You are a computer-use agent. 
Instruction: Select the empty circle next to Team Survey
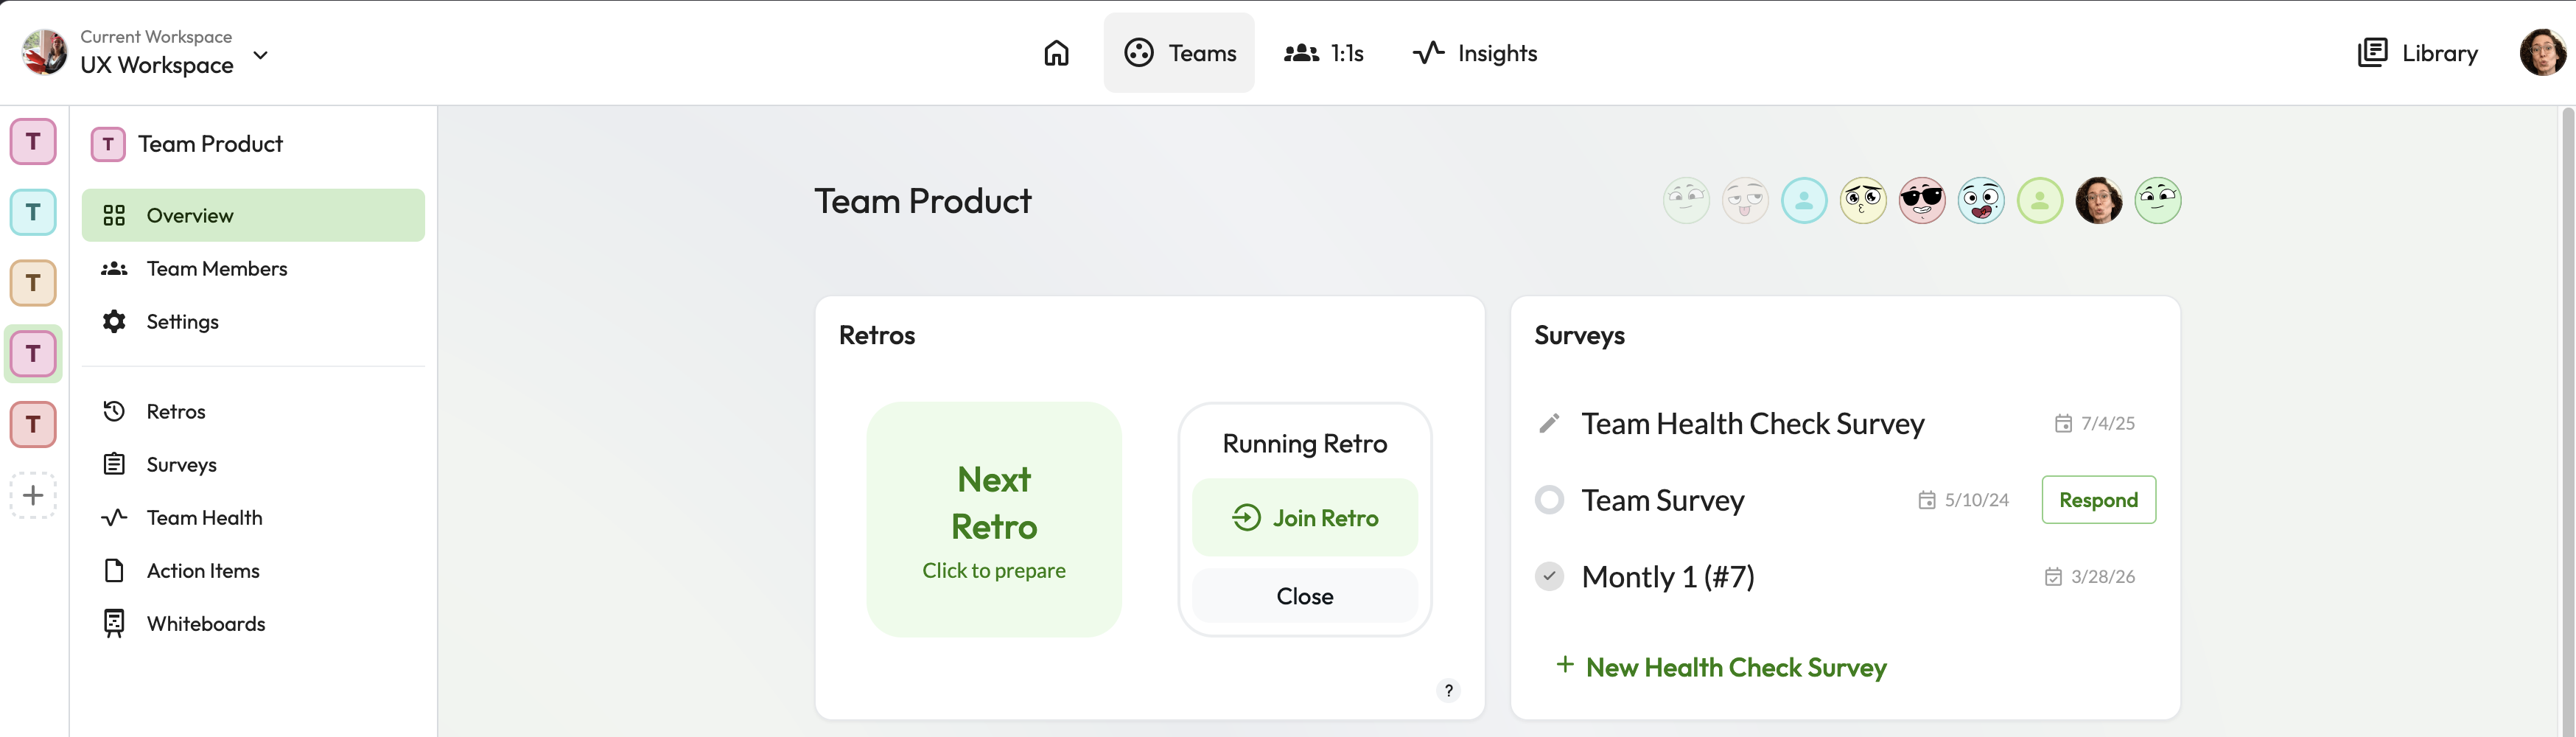coord(1549,500)
